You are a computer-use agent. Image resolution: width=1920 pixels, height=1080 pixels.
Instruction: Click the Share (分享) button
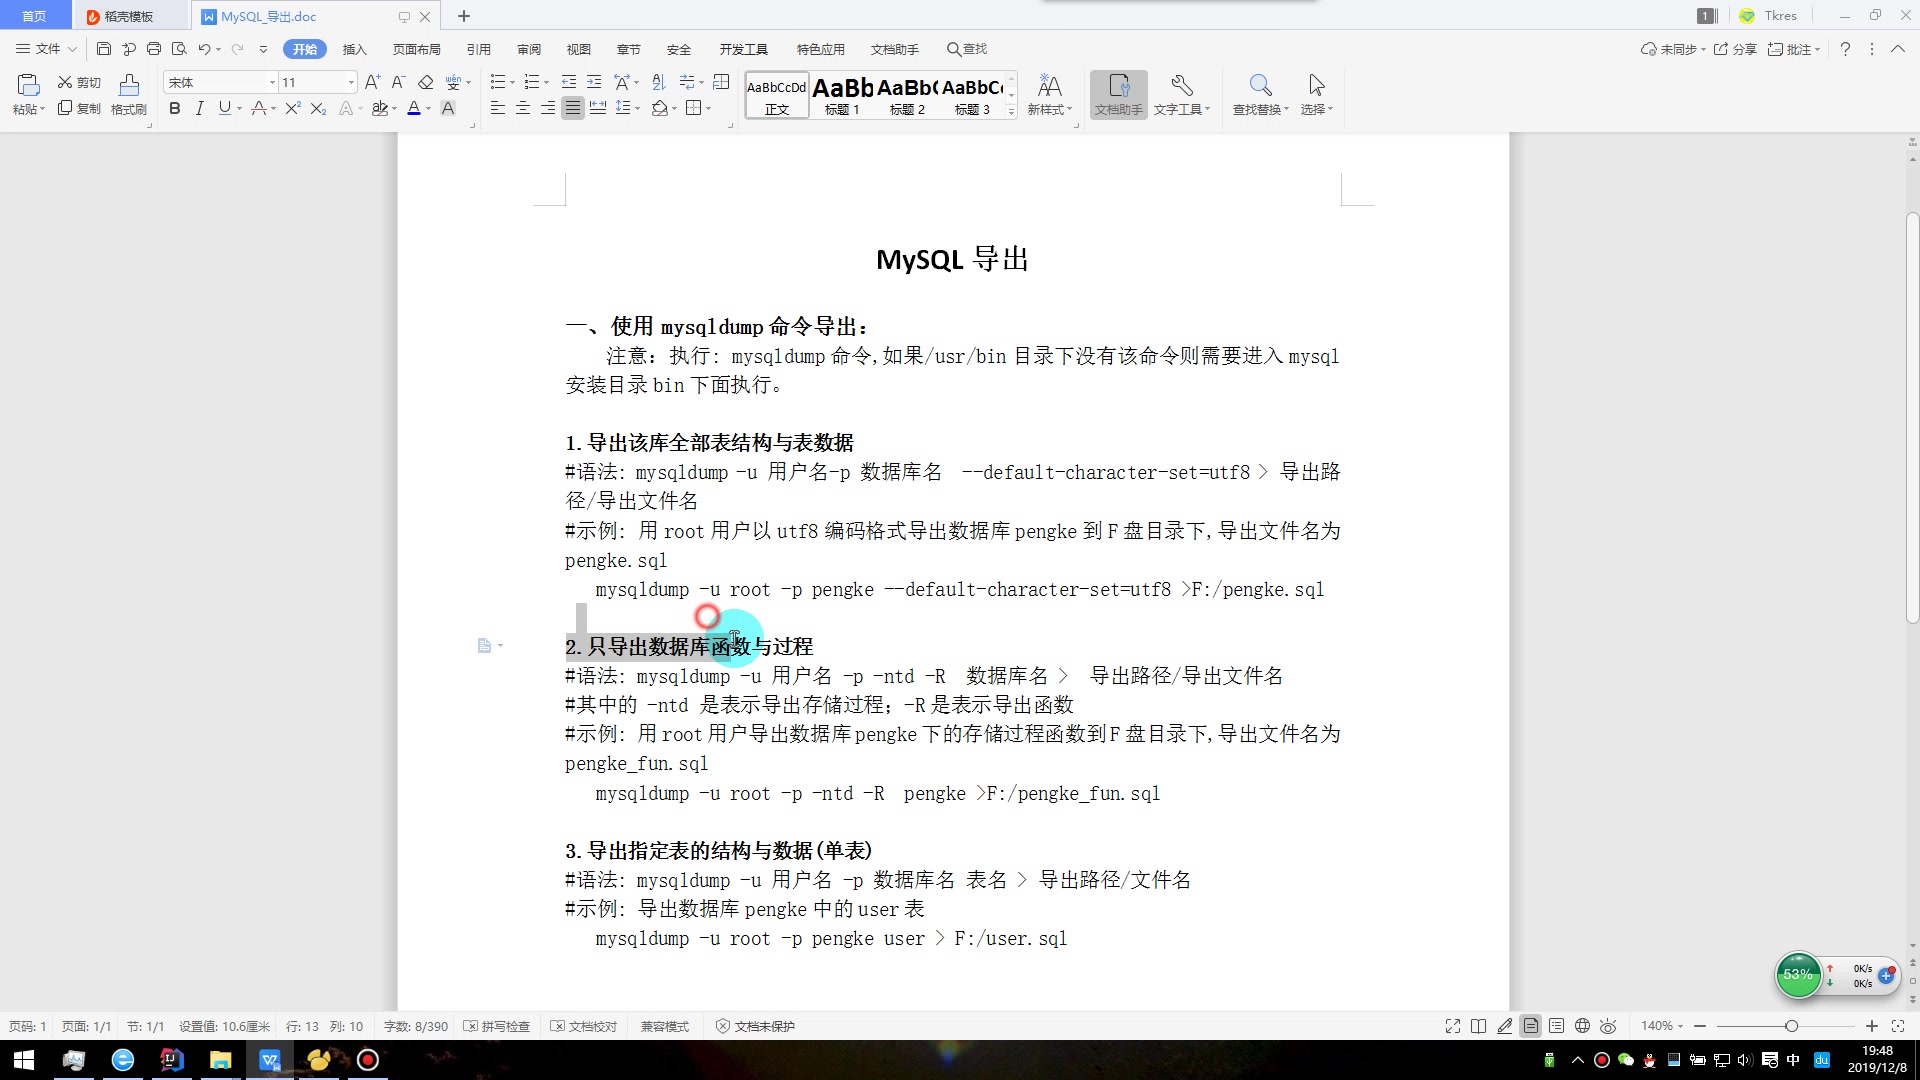[x=1735, y=49]
